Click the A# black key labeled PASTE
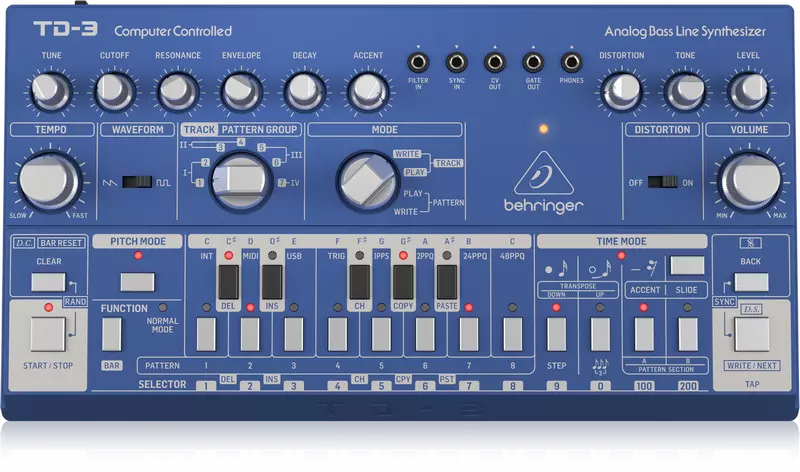Image resolution: width=800 pixels, height=472 pixels. [447, 282]
